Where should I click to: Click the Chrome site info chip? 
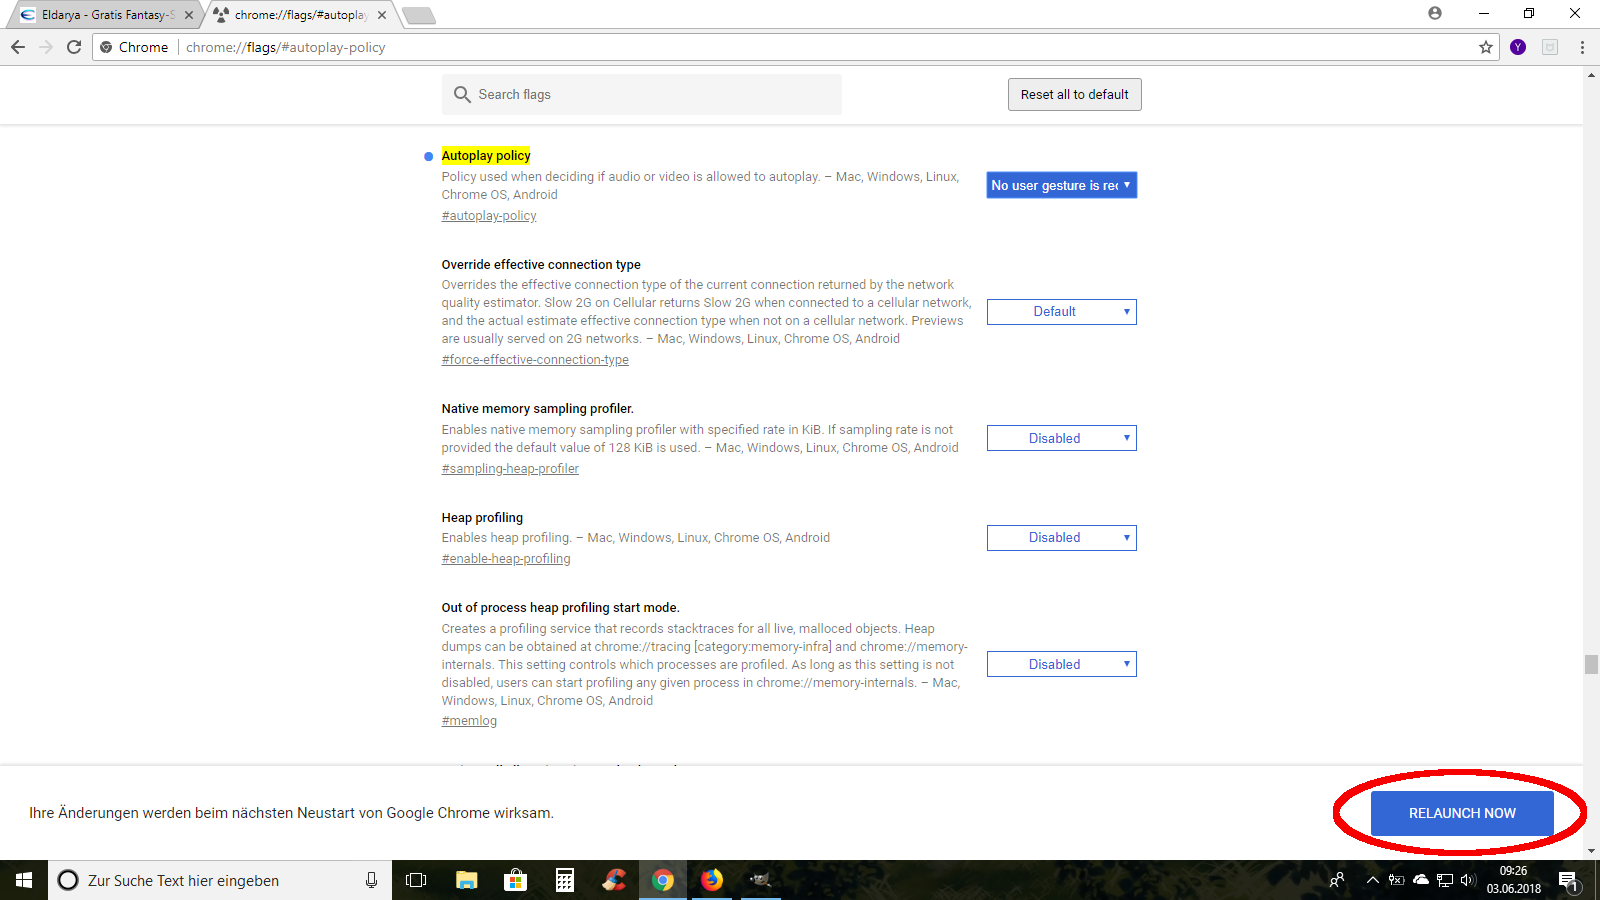coord(134,47)
